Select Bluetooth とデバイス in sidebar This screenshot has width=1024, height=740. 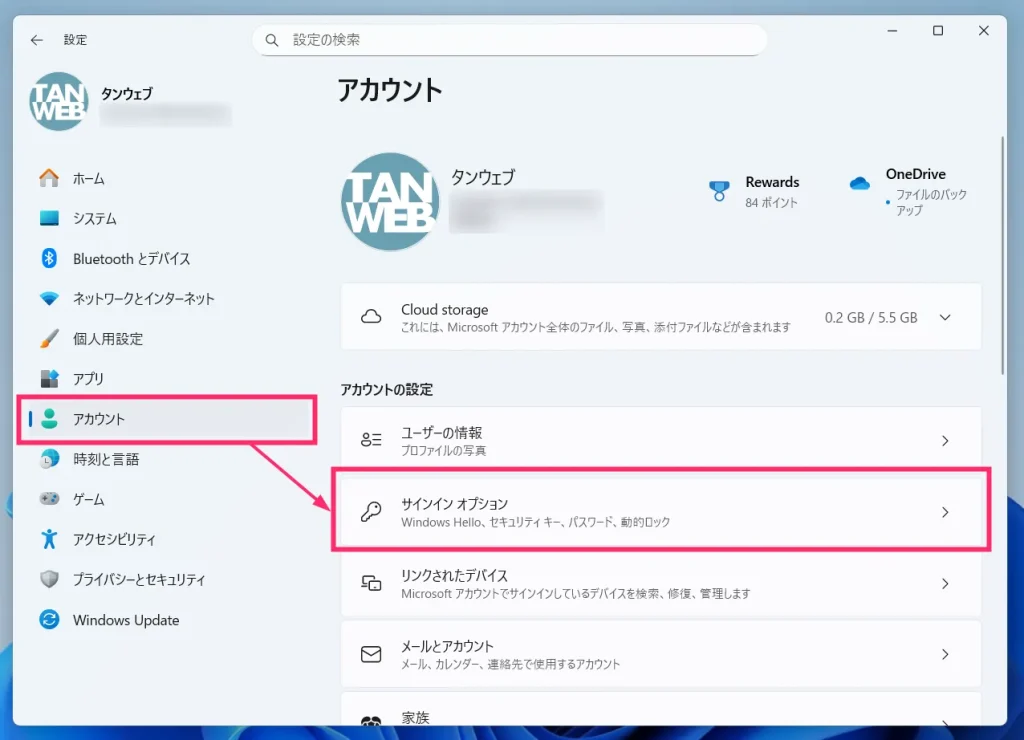tap(168, 259)
